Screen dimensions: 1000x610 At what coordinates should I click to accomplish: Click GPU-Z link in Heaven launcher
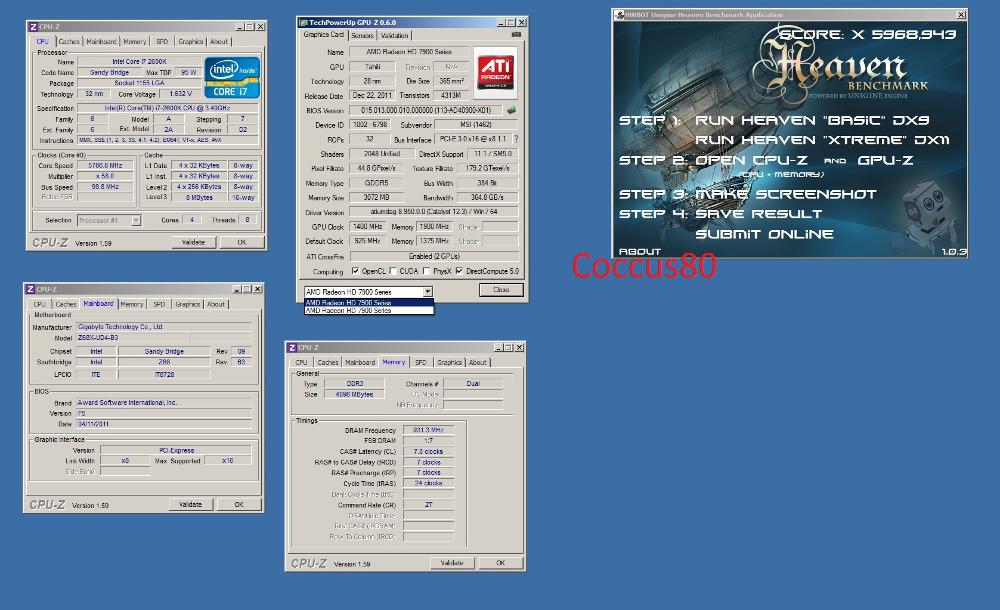pyautogui.click(x=885, y=160)
